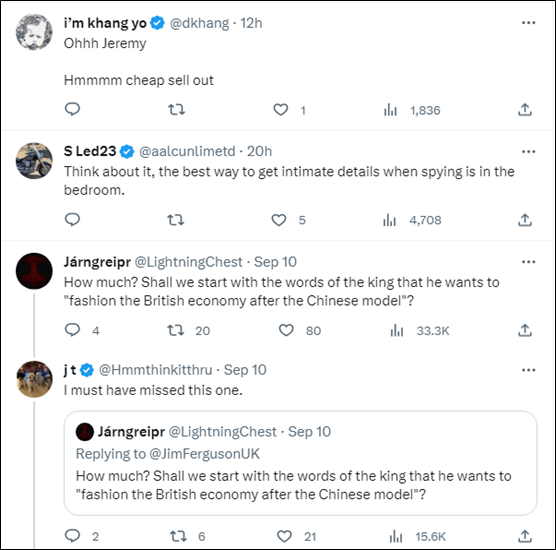
Task: Retweet S Led23's tweet
Action: (176, 220)
